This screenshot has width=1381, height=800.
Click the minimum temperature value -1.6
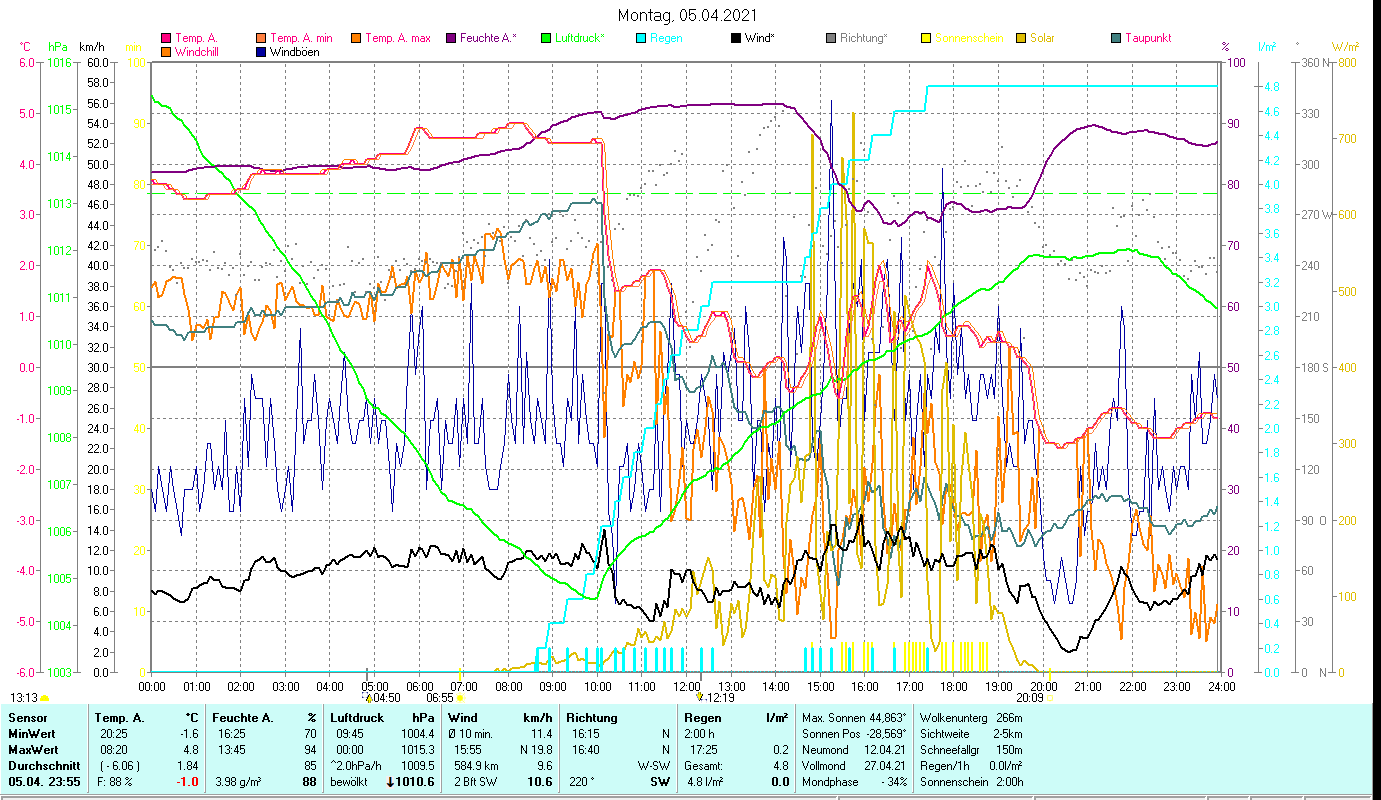(x=188, y=733)
